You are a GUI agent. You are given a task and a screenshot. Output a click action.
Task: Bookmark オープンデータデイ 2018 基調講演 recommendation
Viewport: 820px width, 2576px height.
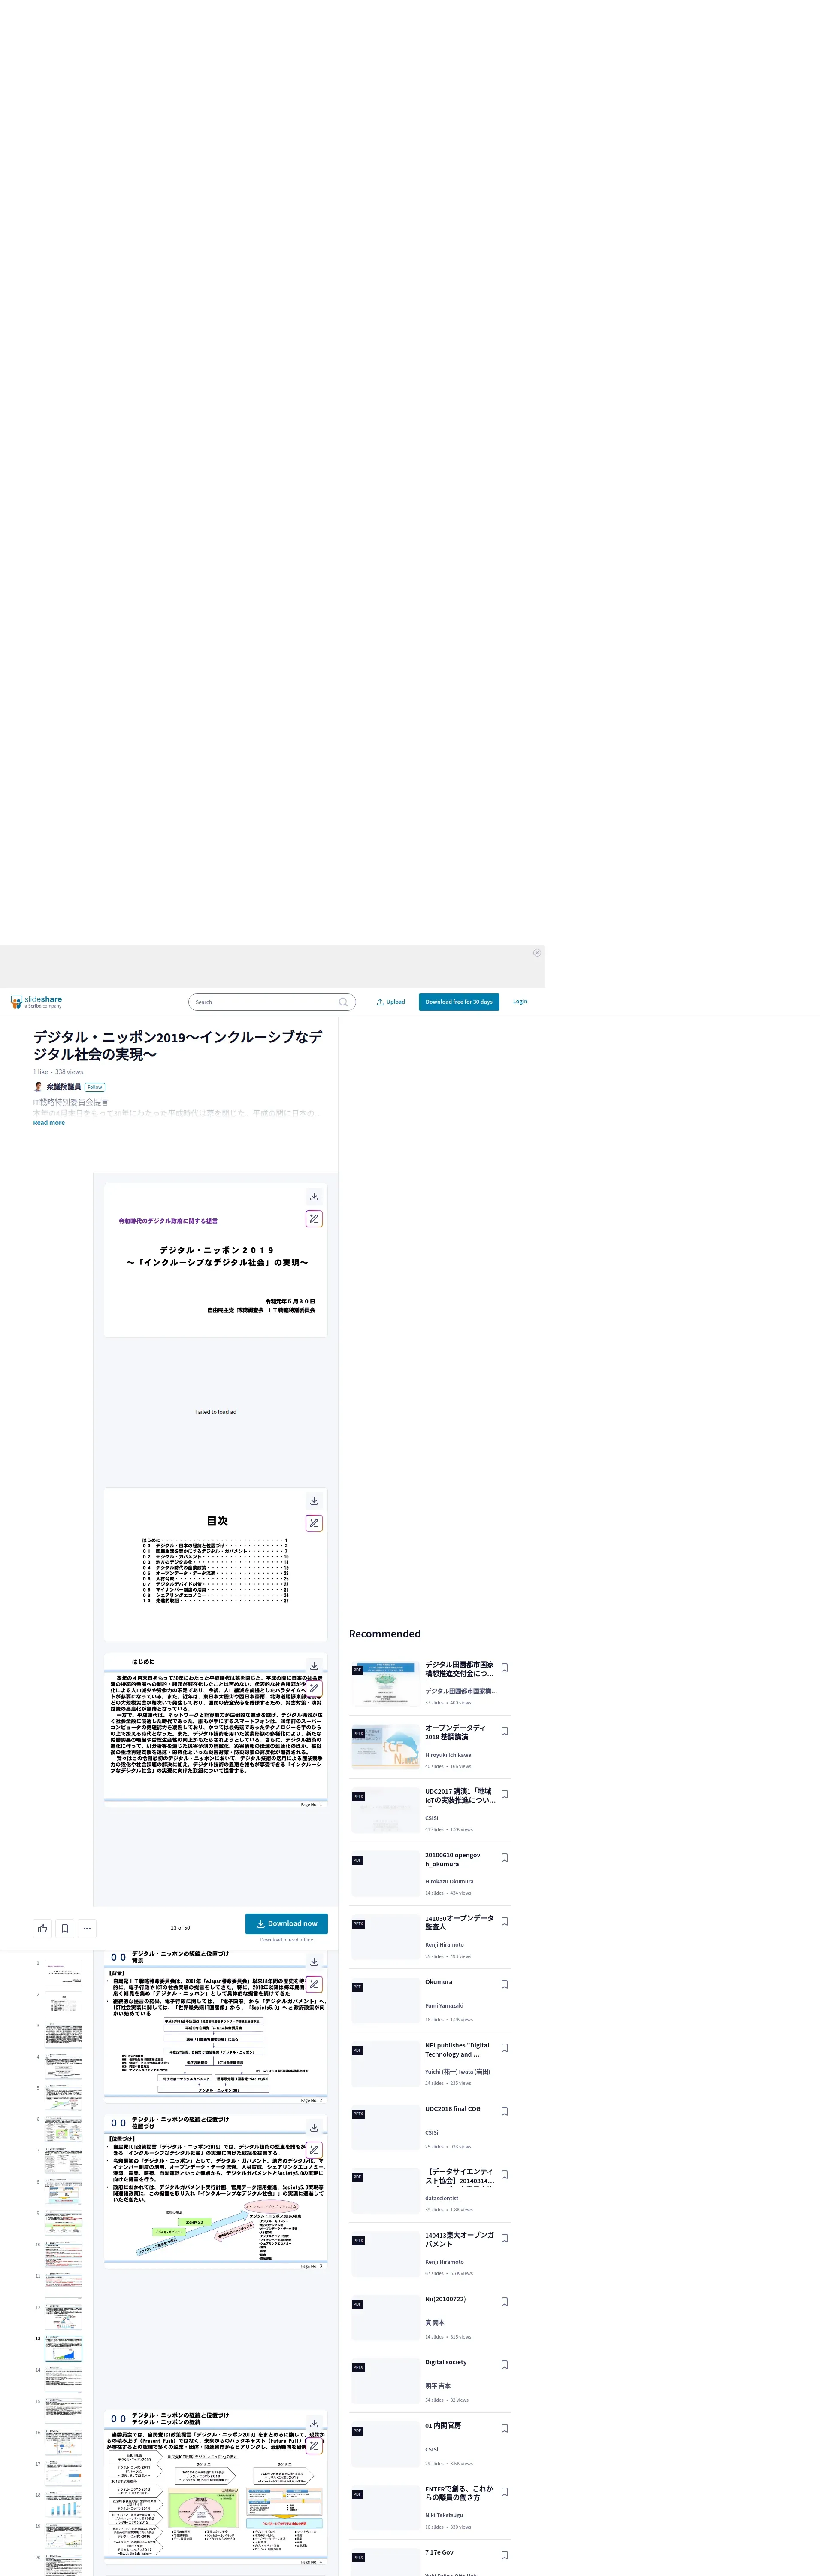505,1731
